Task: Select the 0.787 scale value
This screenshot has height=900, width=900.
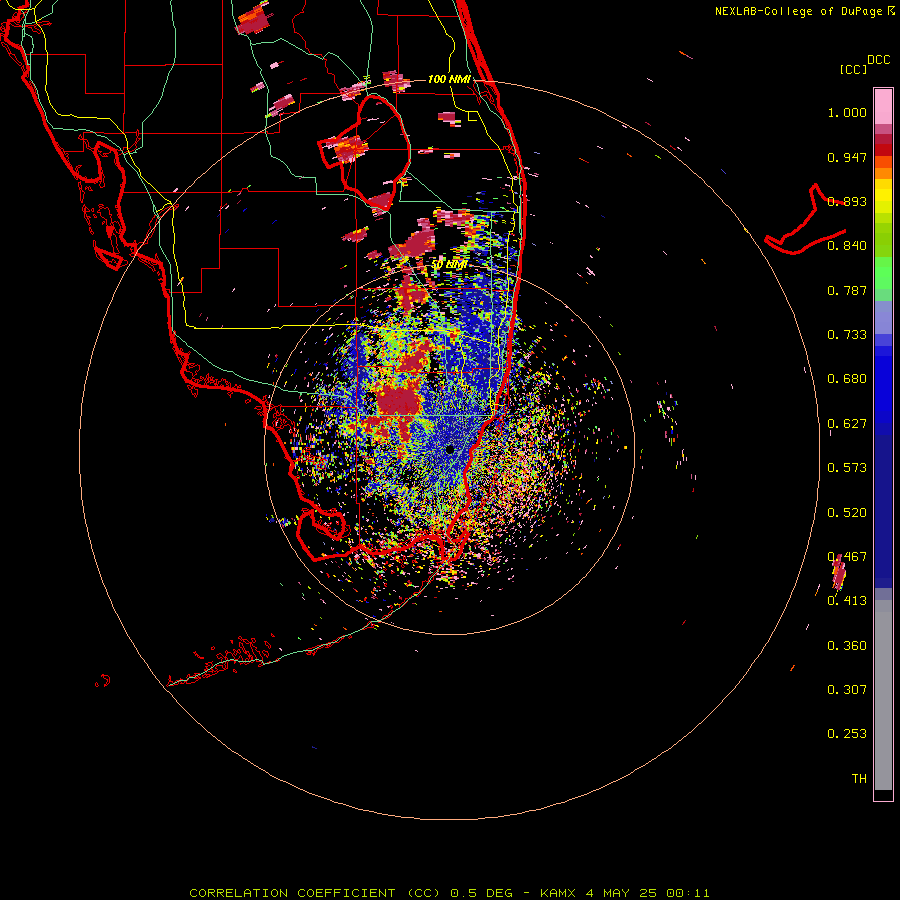Action: pyautogui.click(x=847, y=290)
